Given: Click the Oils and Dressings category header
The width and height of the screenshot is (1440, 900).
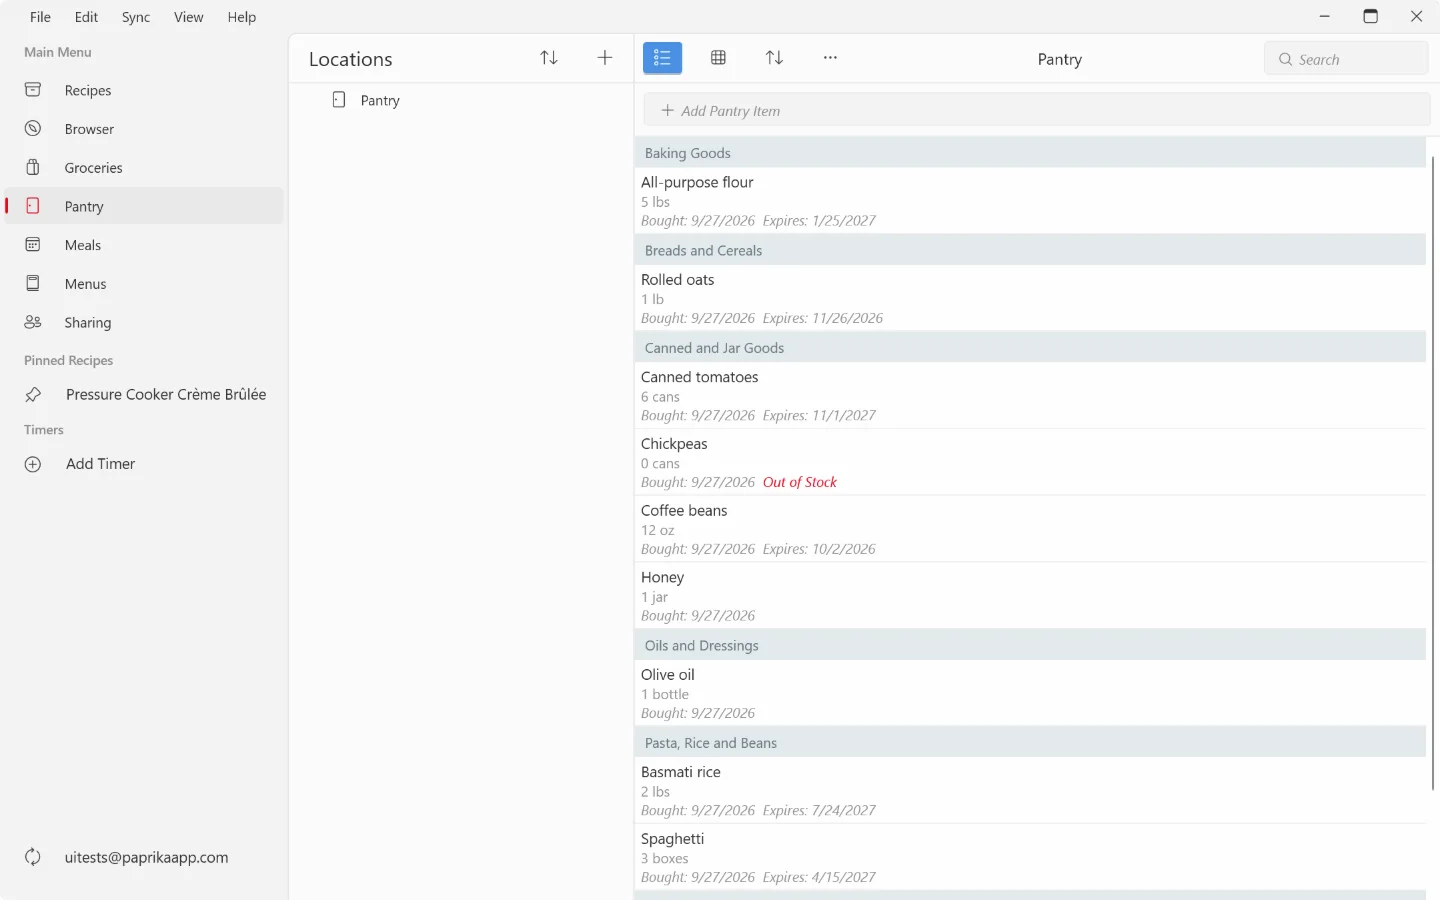Looking at the screenshot, I should click(1030, 645).
